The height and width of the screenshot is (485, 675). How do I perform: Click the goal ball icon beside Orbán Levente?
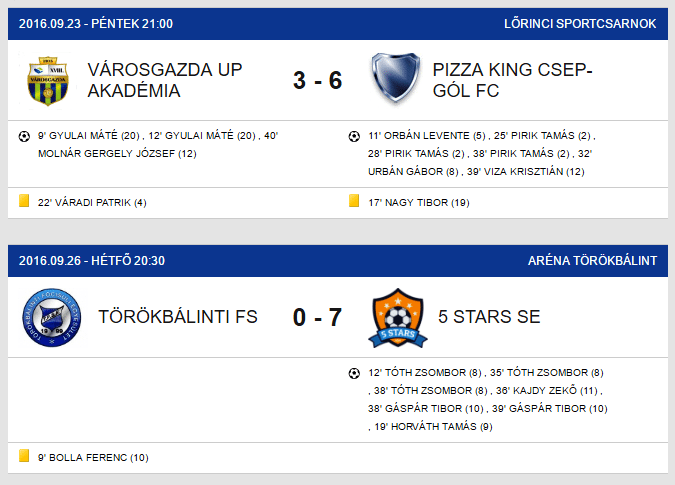pos(354,136)
